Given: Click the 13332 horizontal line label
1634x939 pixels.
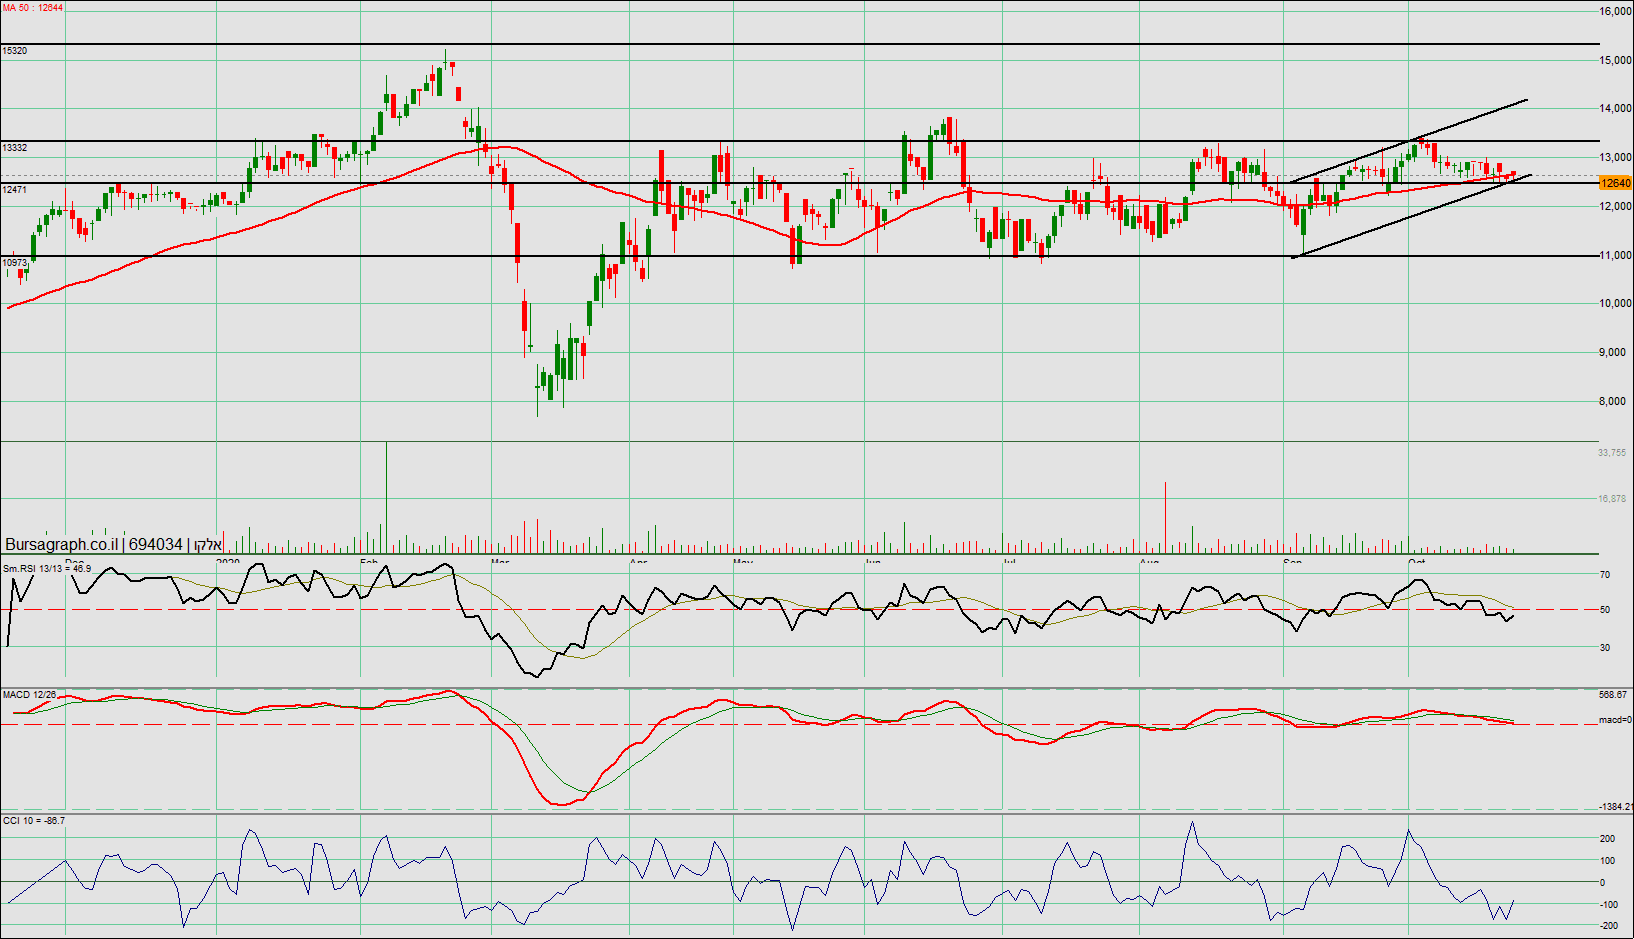Looking at the screenshot, I should 15,148.
